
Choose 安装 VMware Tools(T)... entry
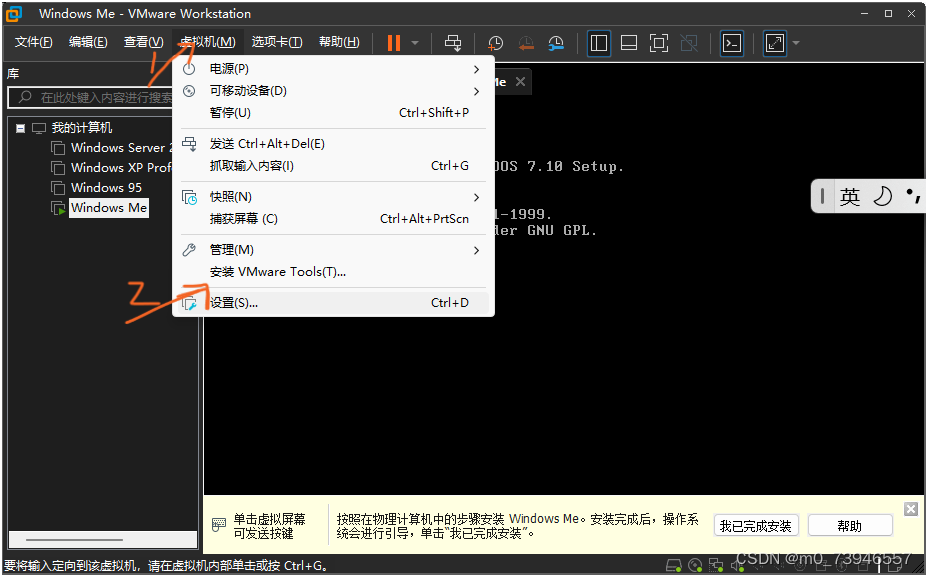[334, 272]
